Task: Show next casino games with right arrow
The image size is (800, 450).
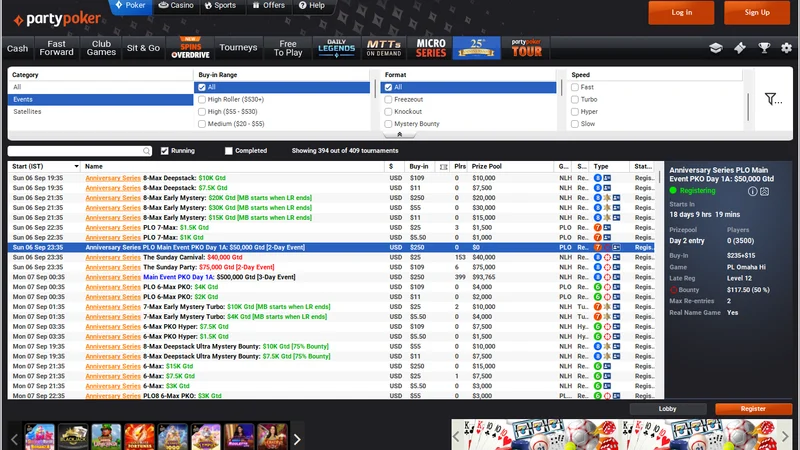Action: [297, 439]
